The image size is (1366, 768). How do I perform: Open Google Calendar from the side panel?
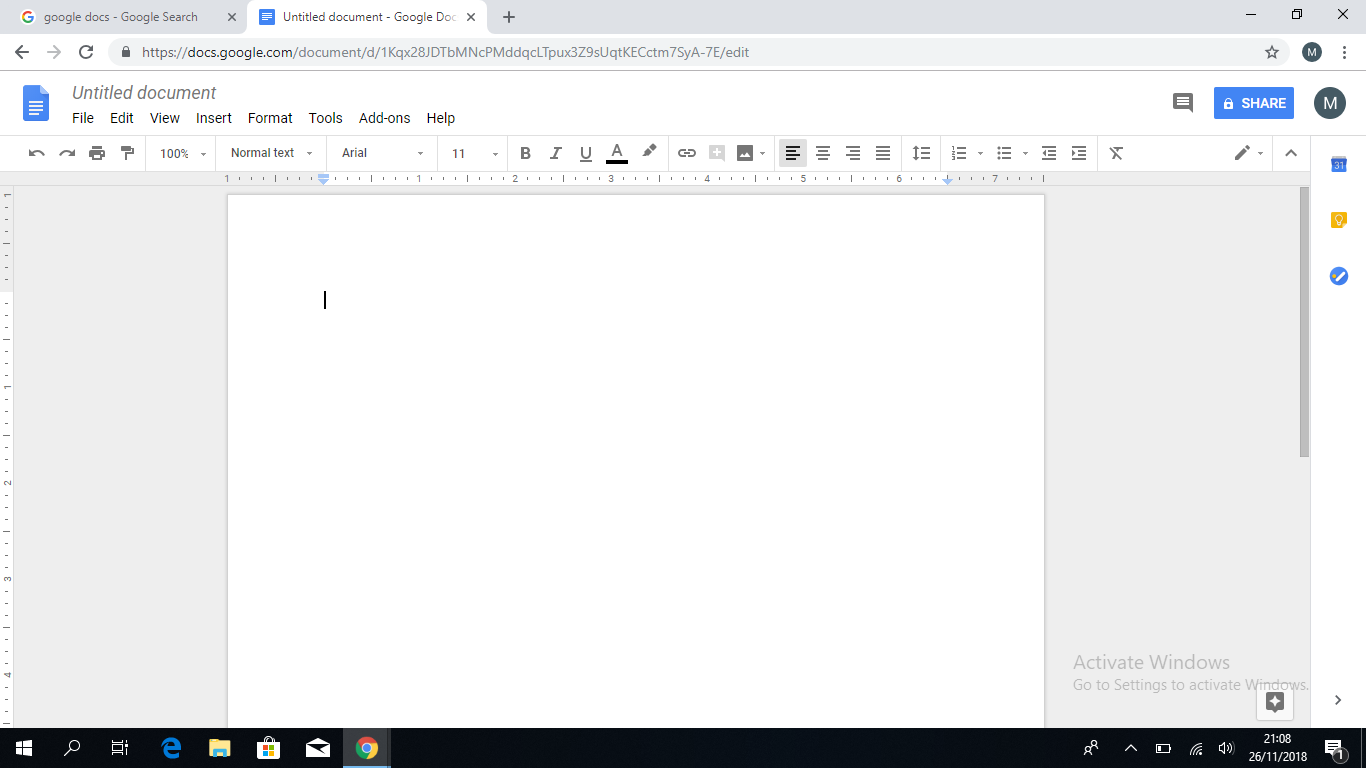1338,166
